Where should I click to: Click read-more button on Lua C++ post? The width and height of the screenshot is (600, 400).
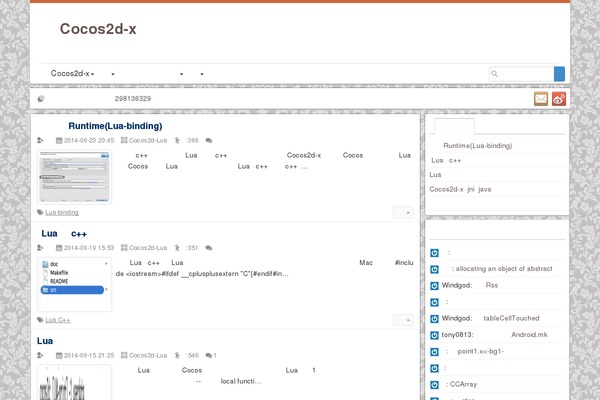(403, 320)
